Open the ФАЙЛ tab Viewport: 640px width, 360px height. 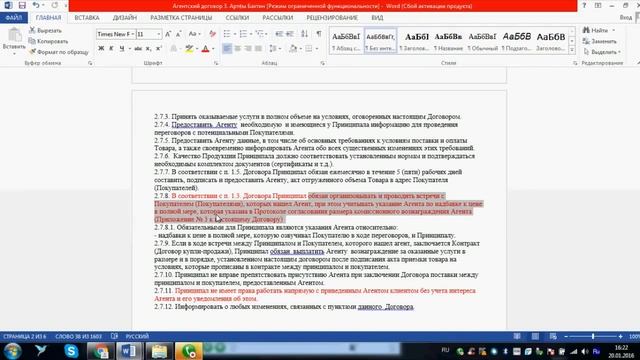coord(14,18)
